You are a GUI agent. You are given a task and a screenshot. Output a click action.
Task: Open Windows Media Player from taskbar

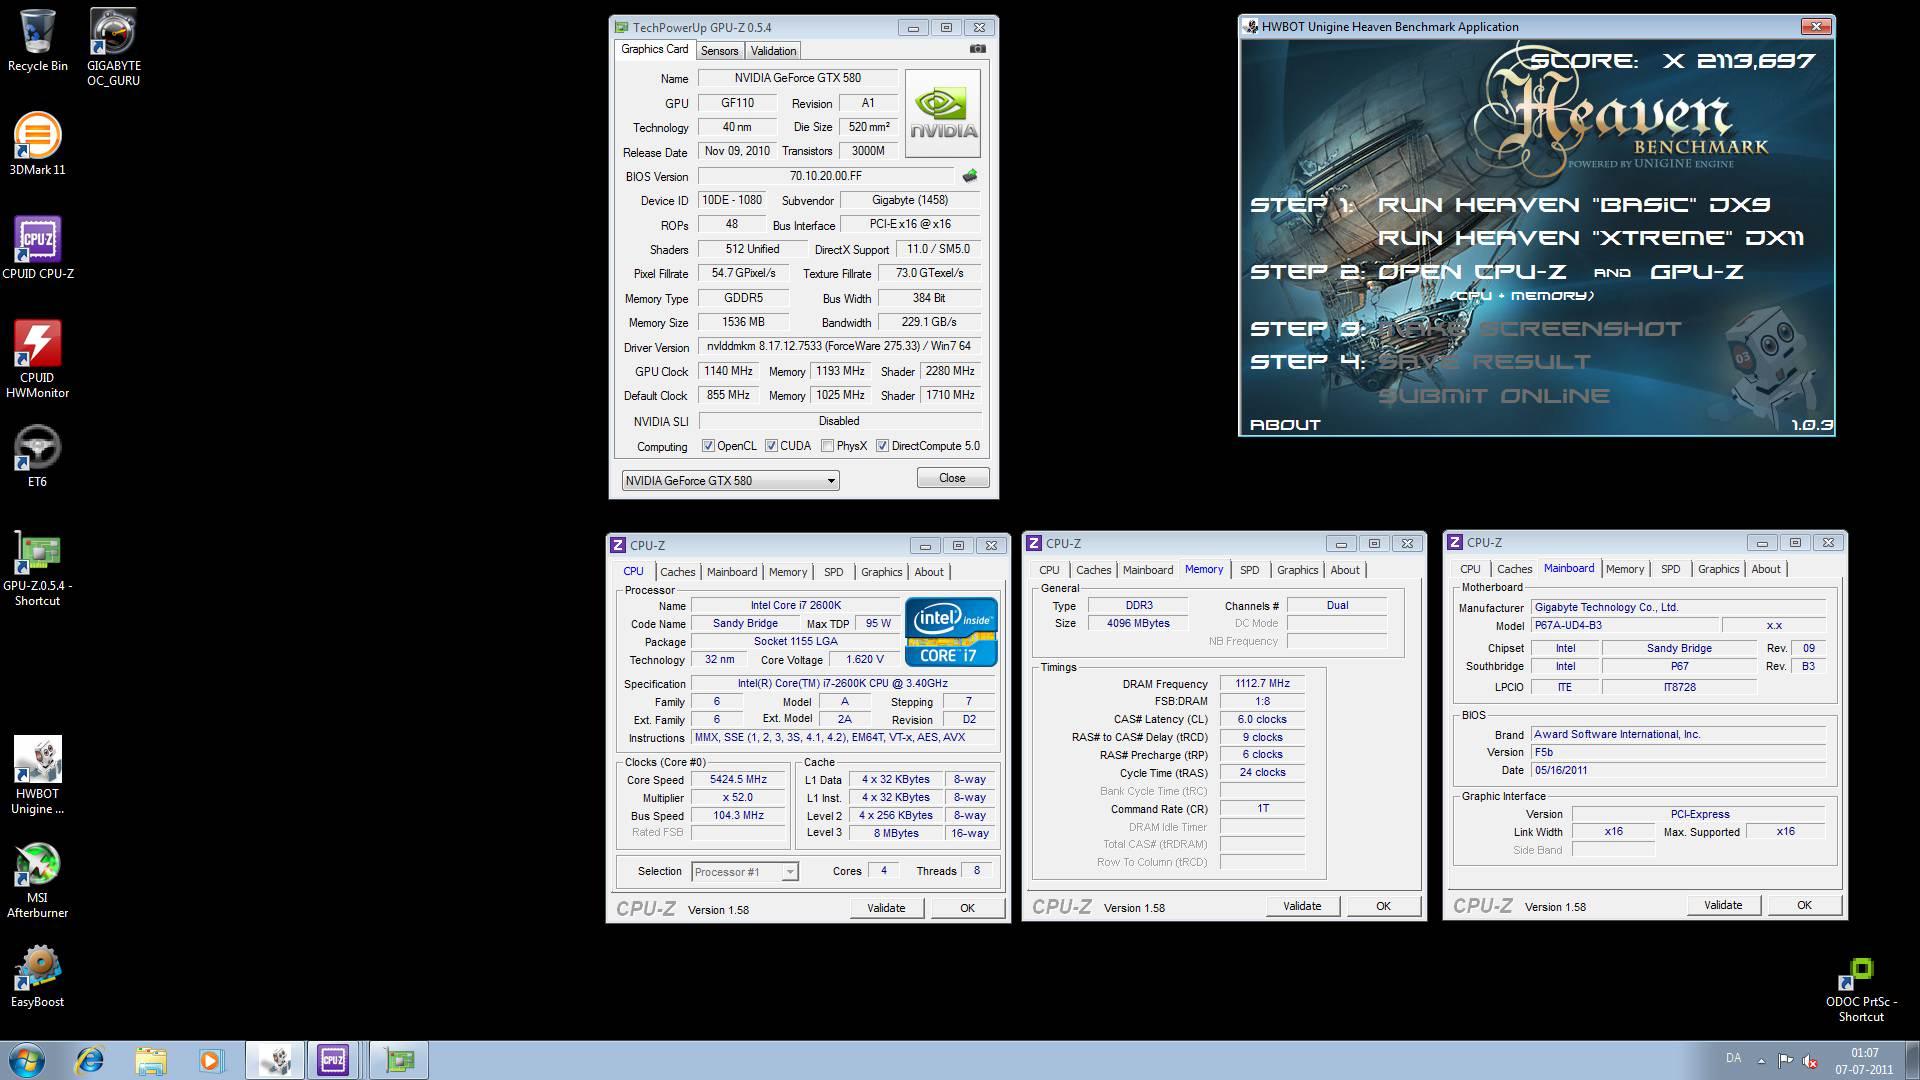211,1060
